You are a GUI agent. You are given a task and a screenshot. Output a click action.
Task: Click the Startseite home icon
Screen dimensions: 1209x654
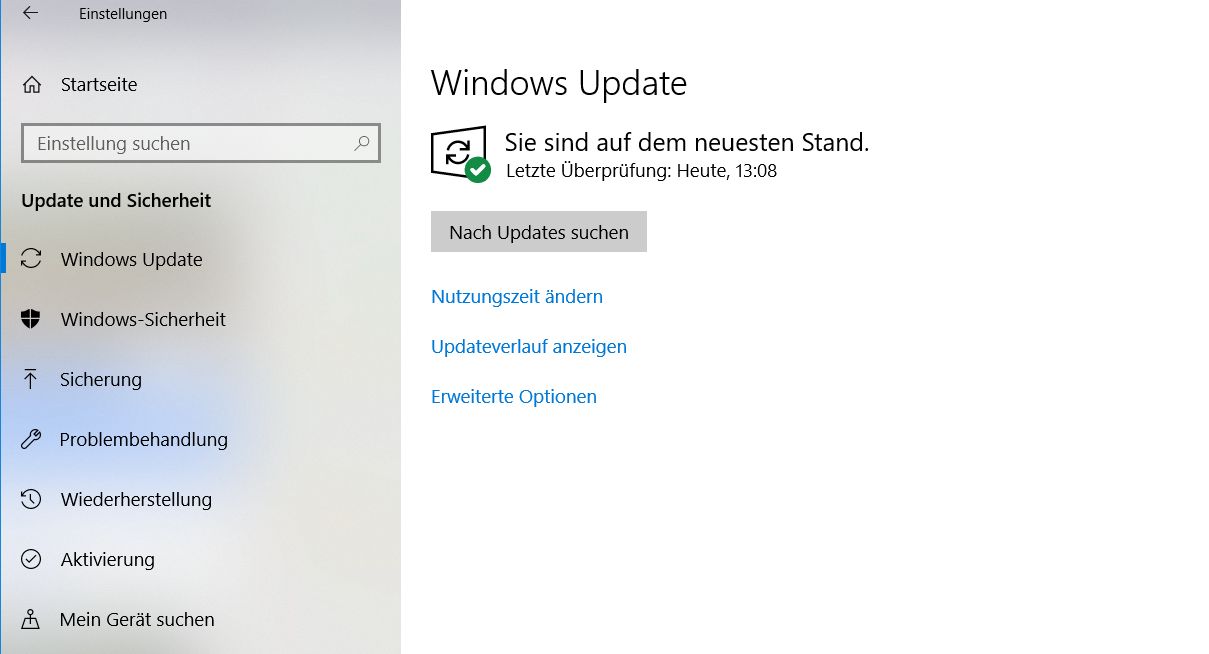click(32, 85)
